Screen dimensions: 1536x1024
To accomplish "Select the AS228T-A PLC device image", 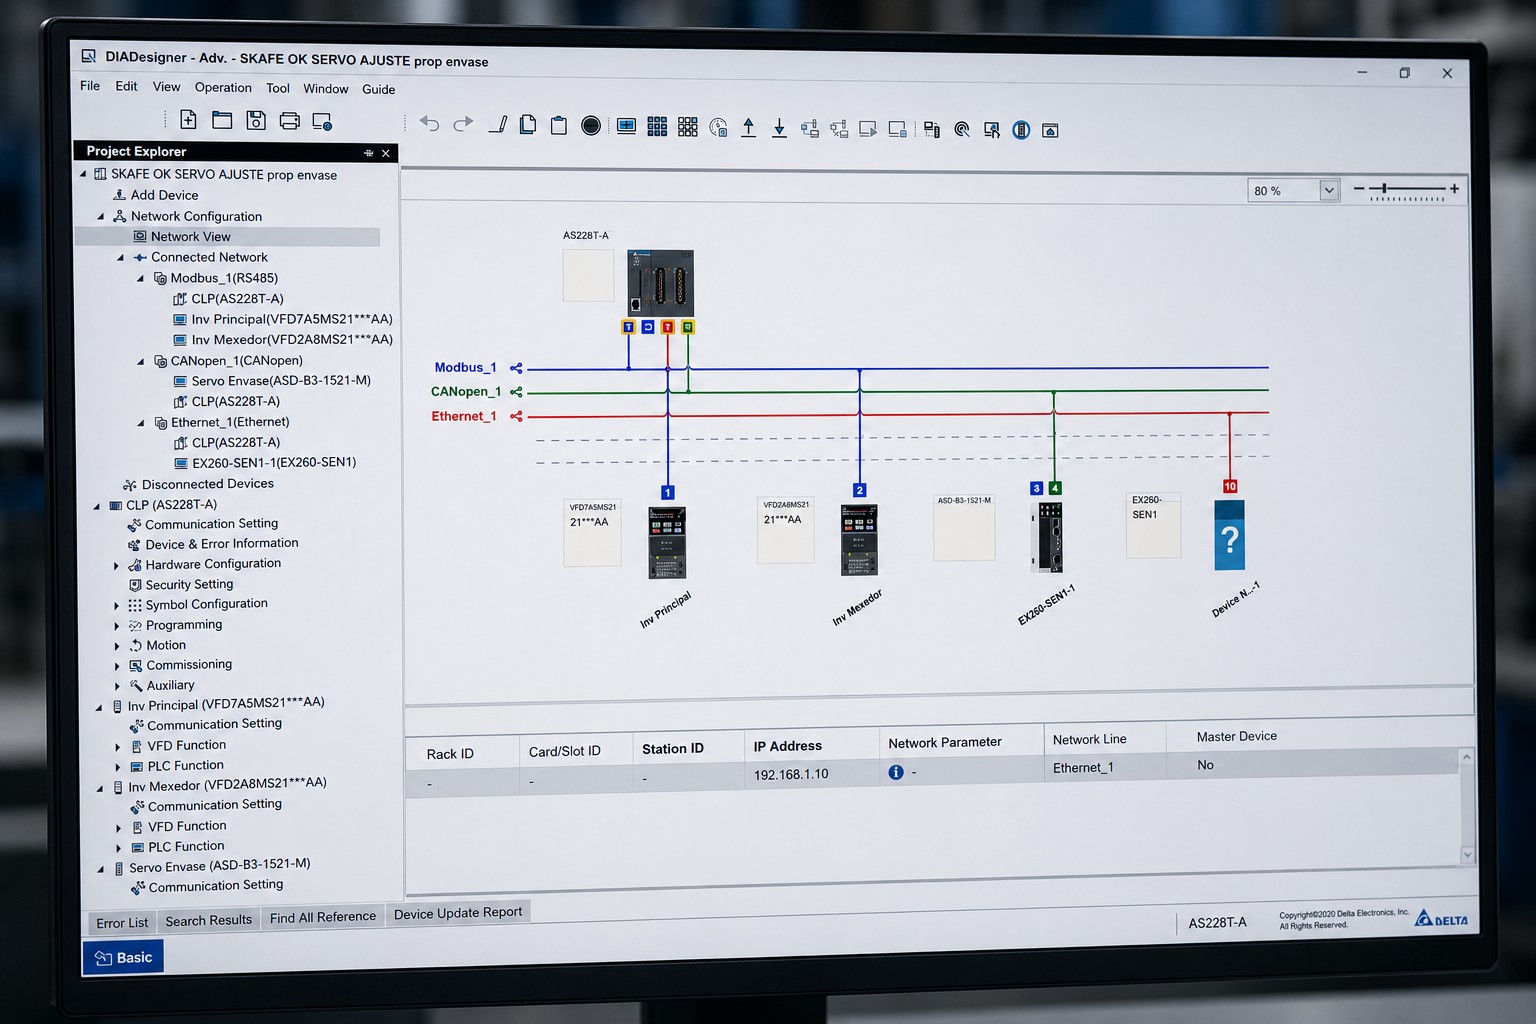I will [x=660, y=283].
